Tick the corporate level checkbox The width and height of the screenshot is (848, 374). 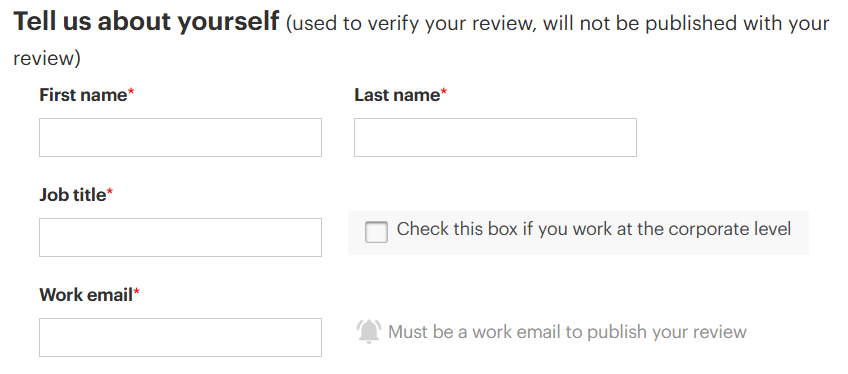[376, 232]
